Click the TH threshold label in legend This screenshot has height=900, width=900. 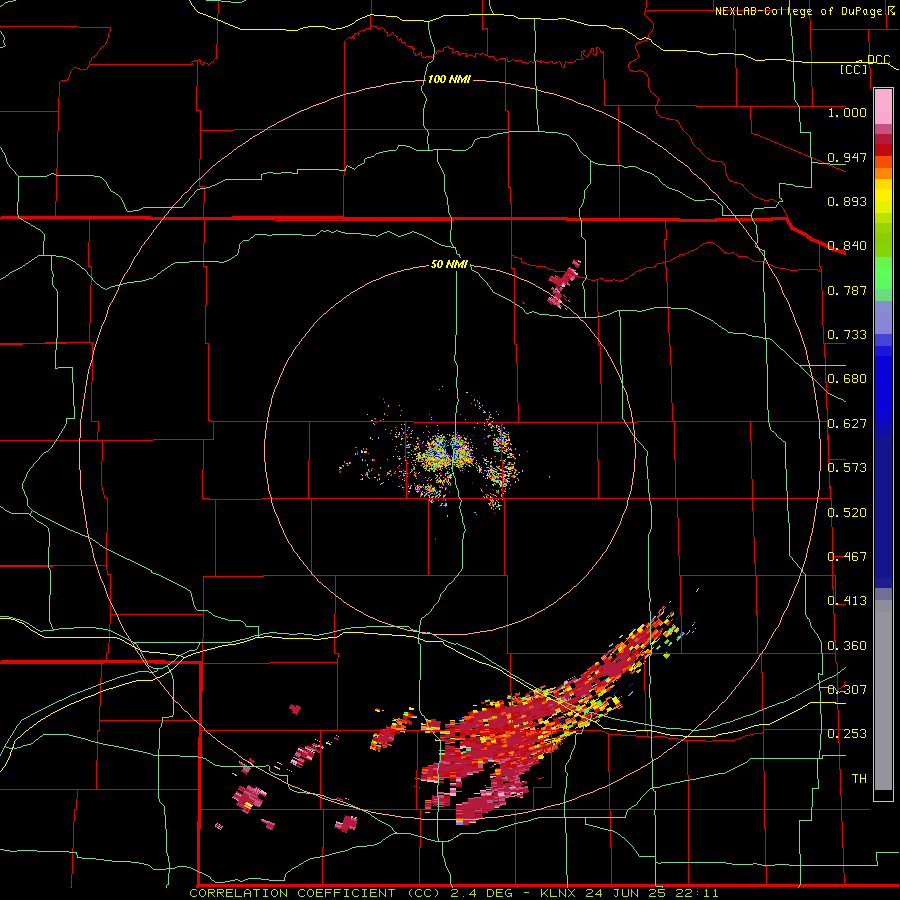pos(859,779)
